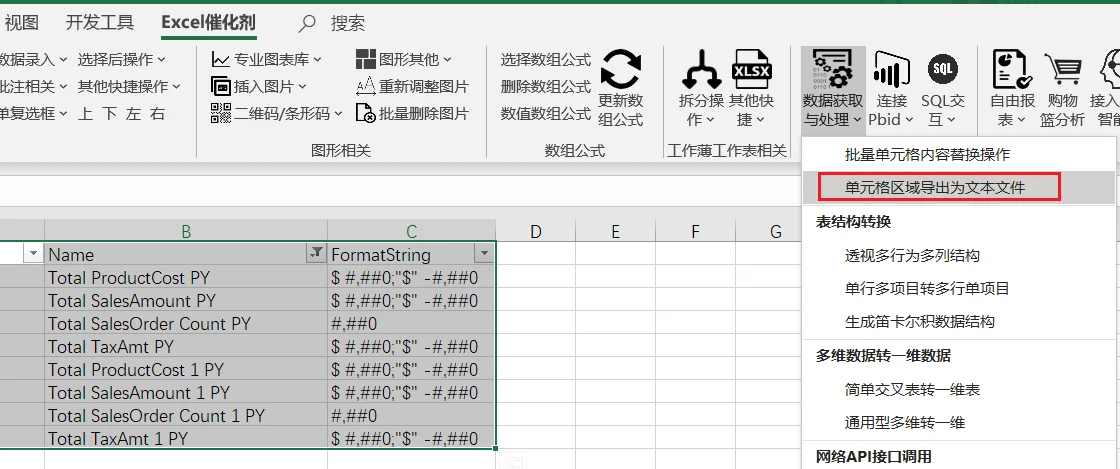This screenshot has width=1120, height=469.
Task: Click the 插入图片 insert picture icon
Action: [221, 86]
